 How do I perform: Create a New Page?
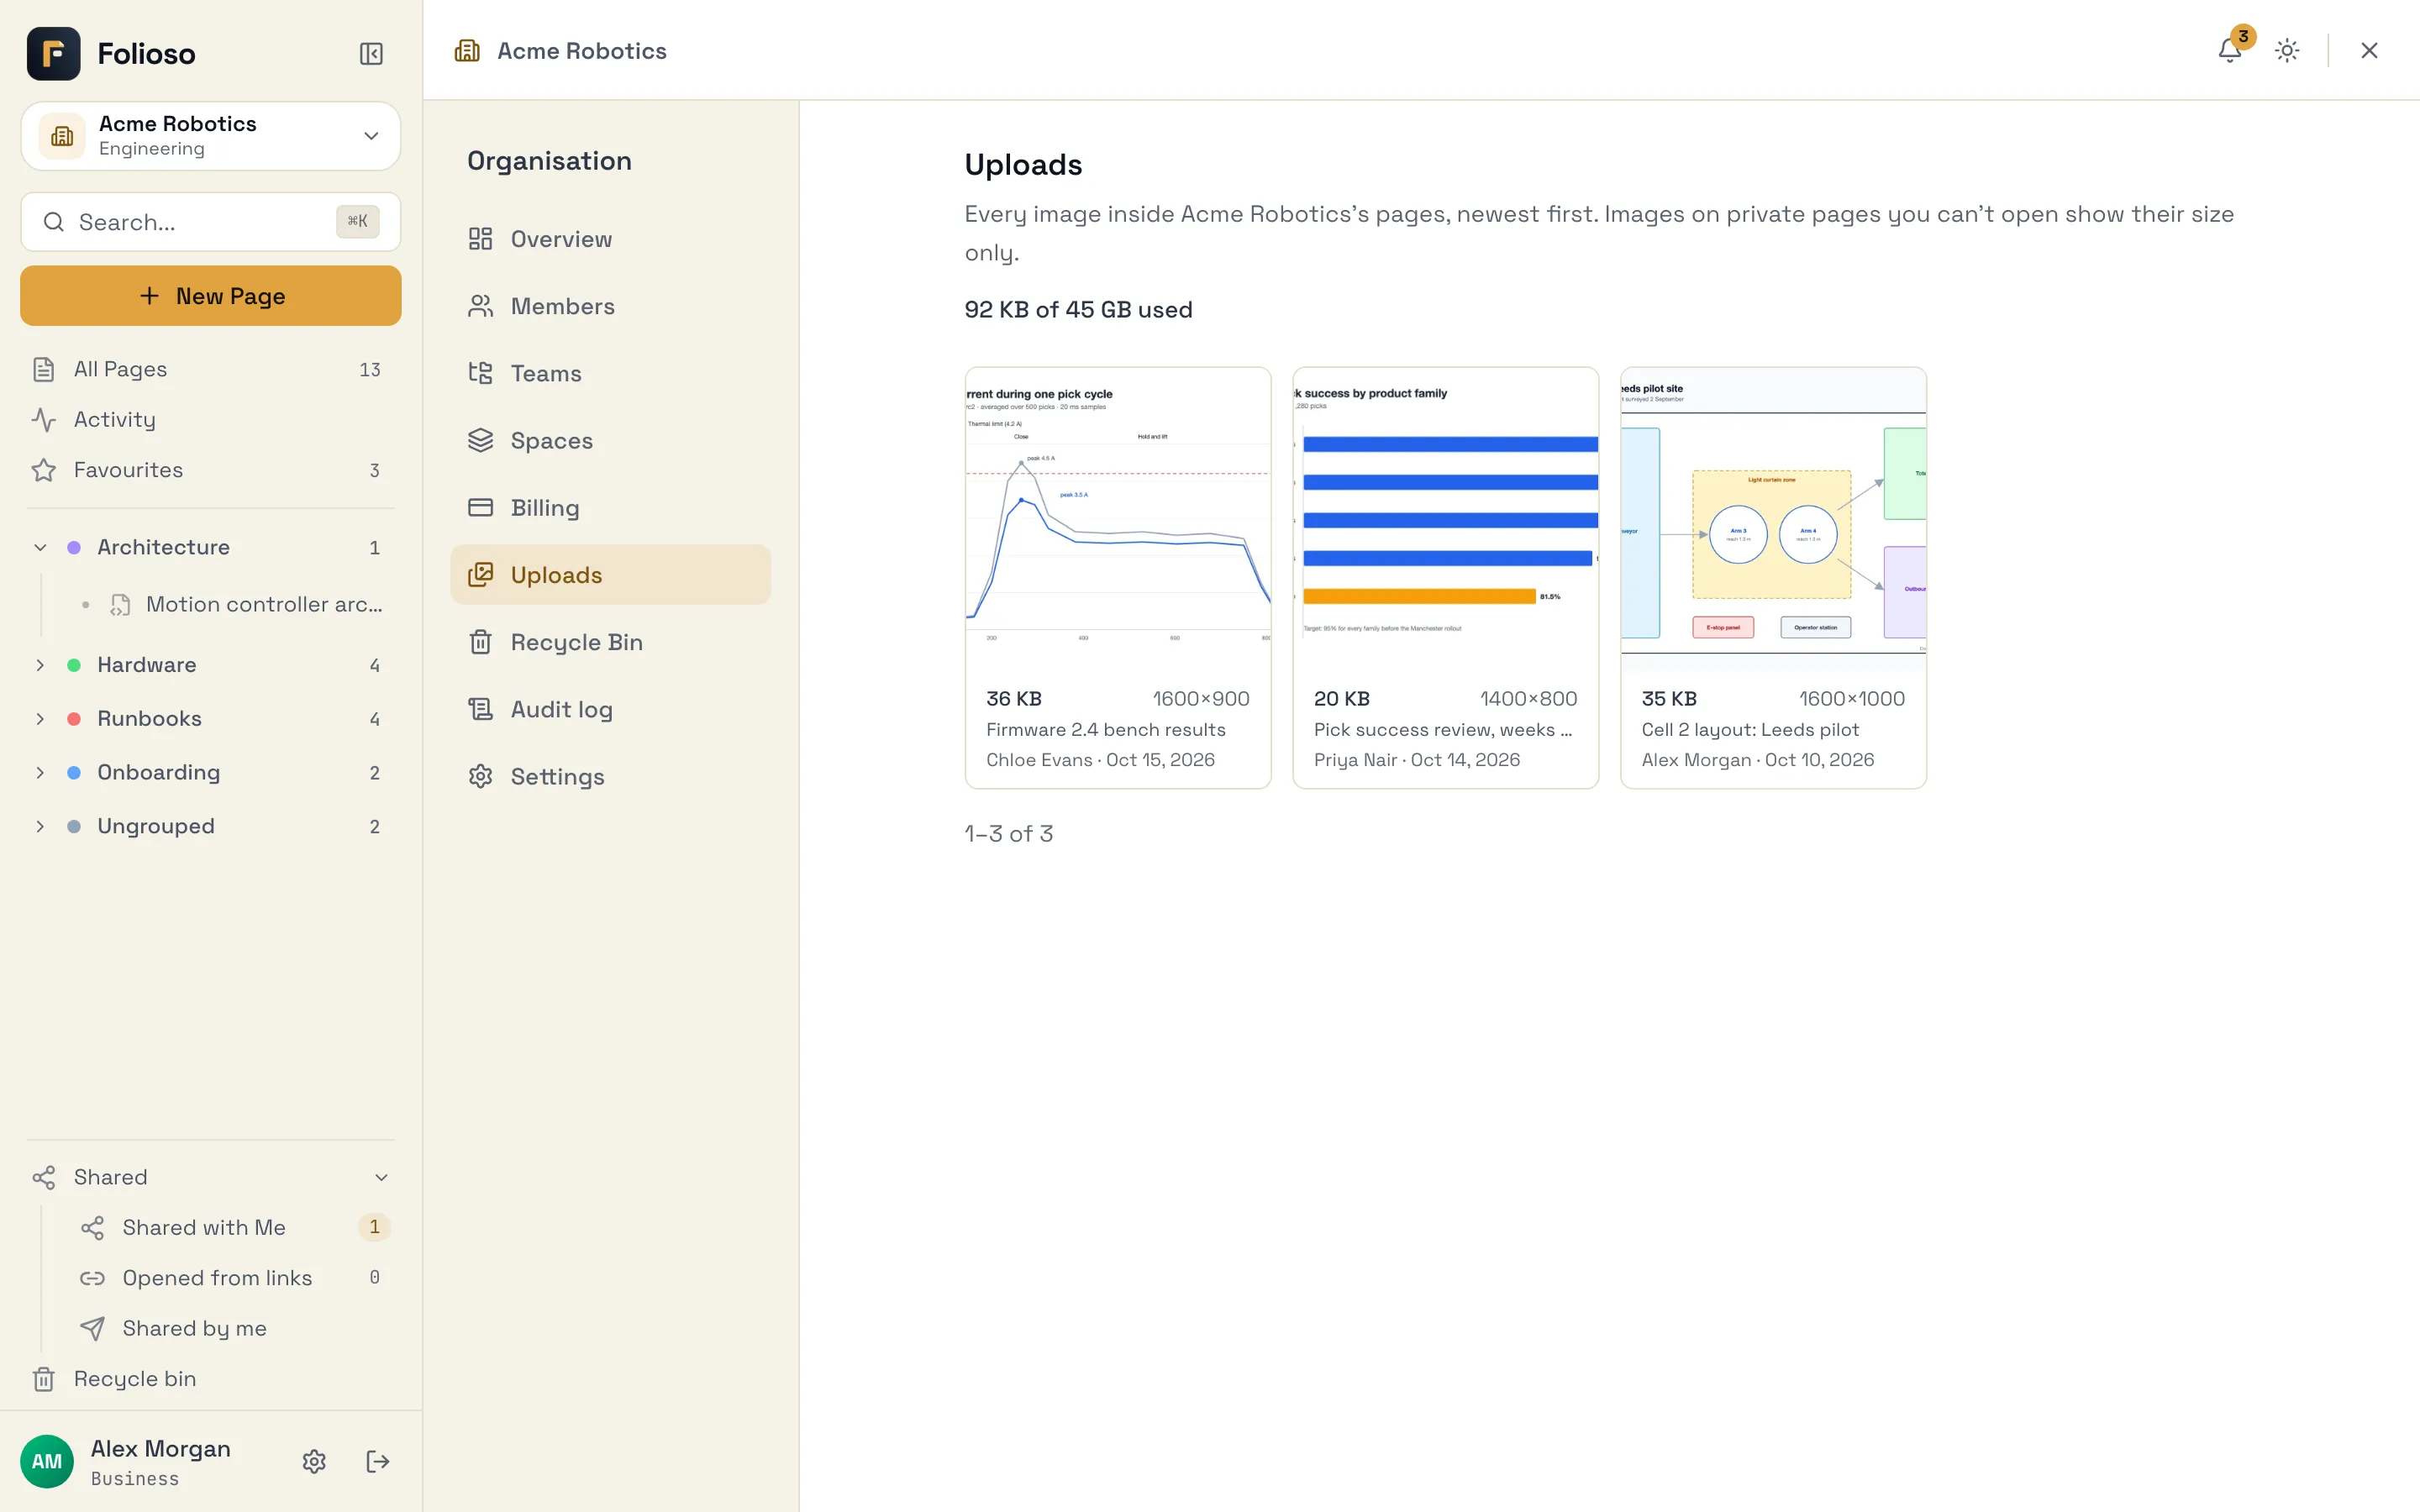[x=211, y=296]
